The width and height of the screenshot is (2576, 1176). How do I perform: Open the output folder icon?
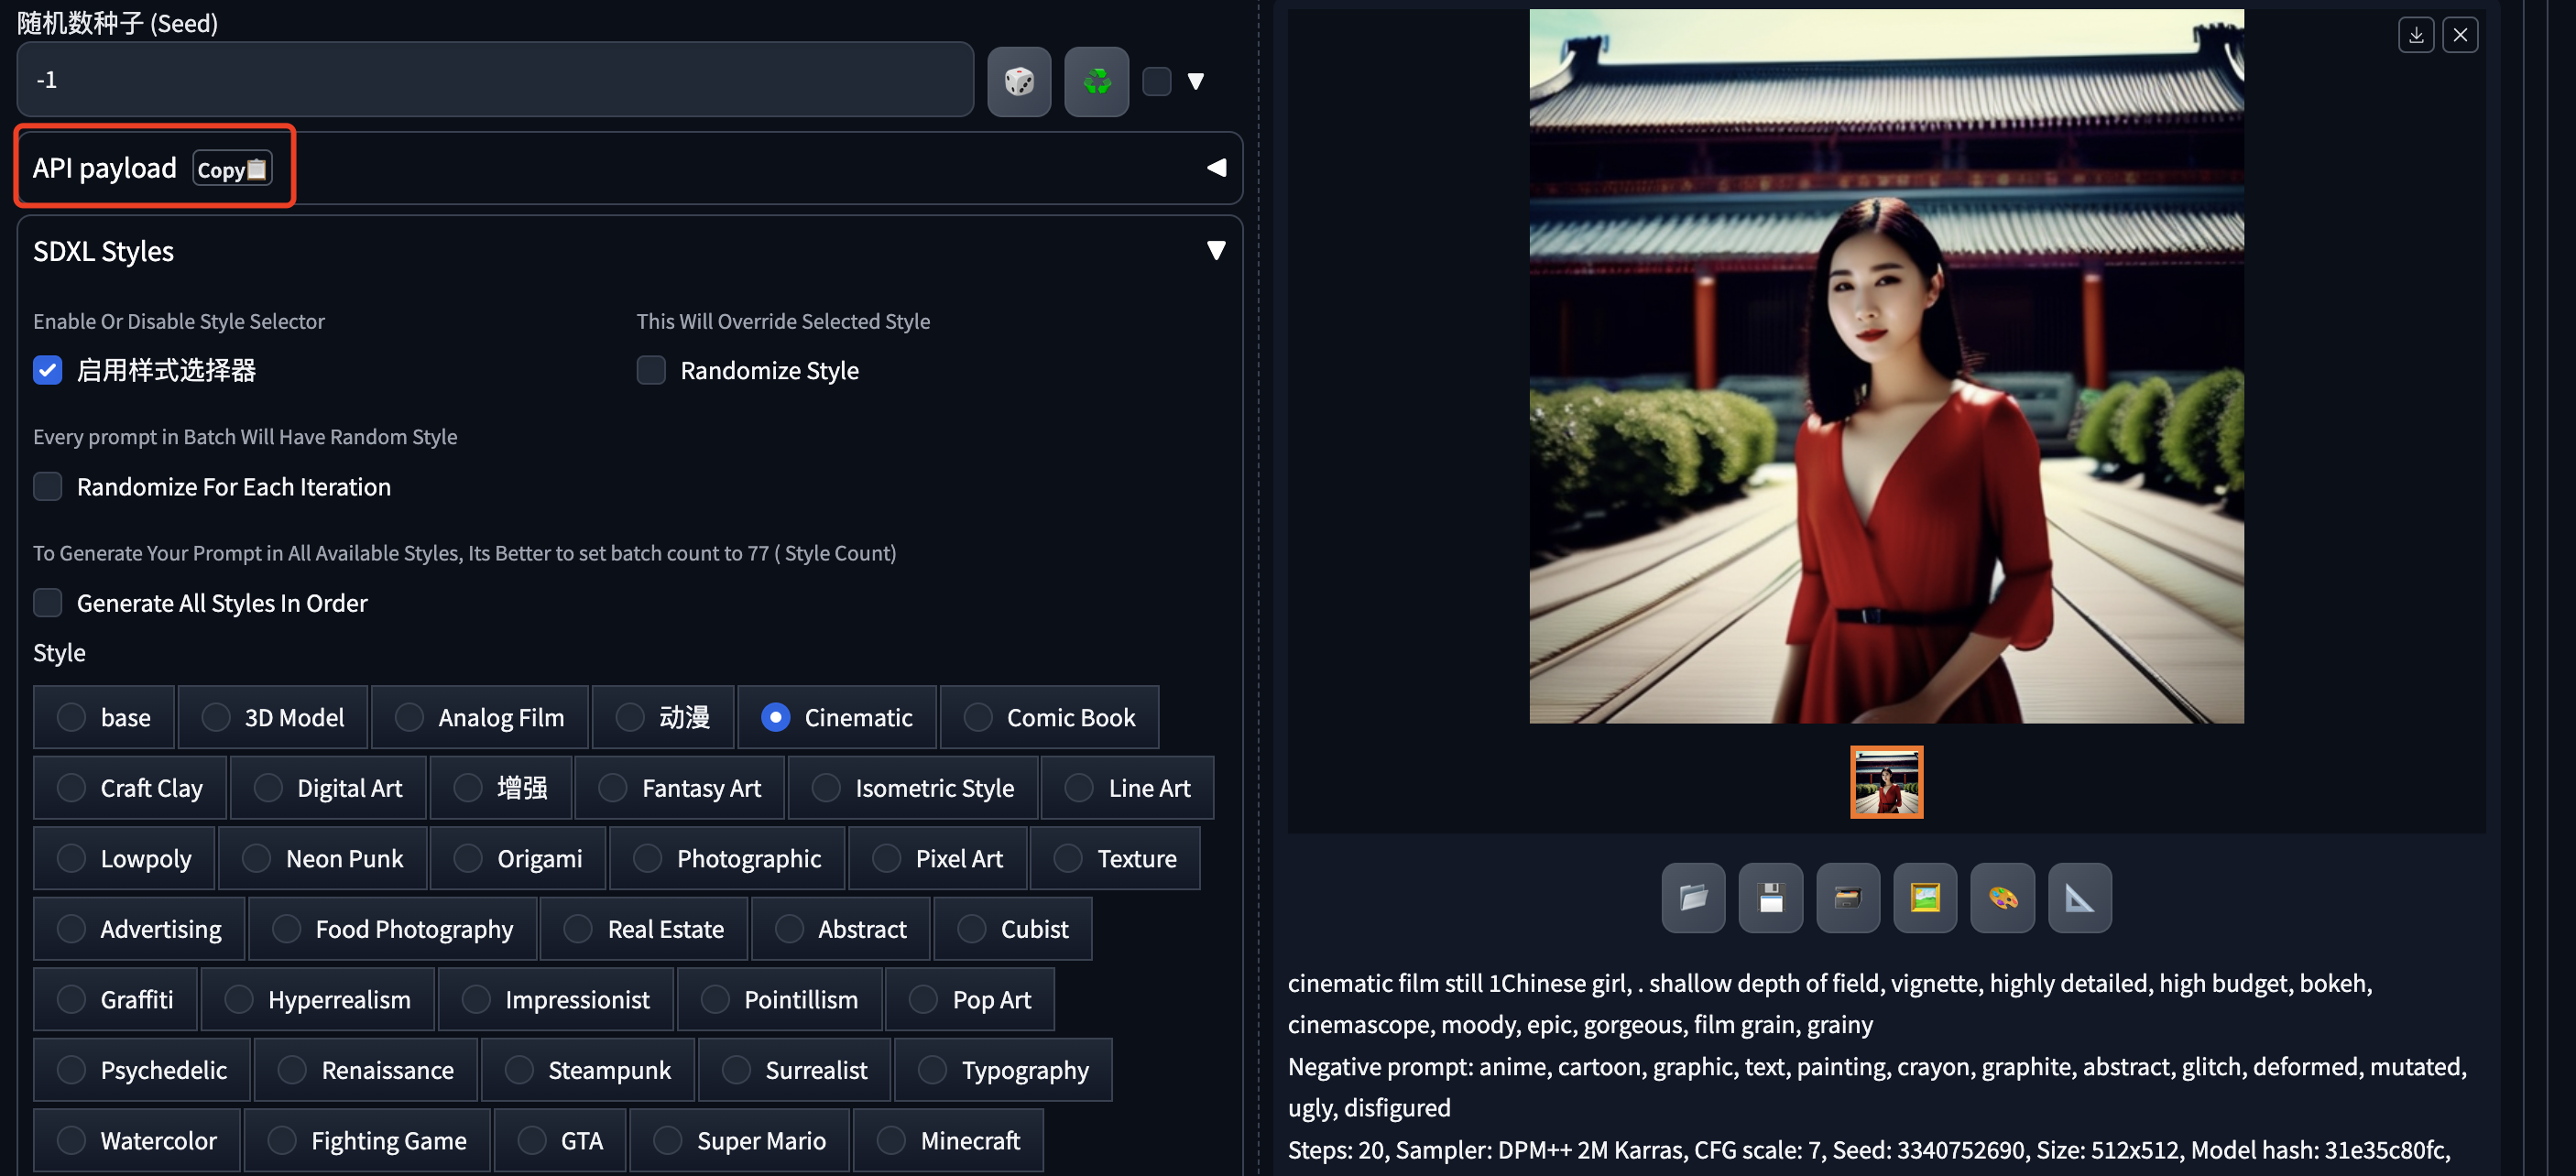point(1692,897)
